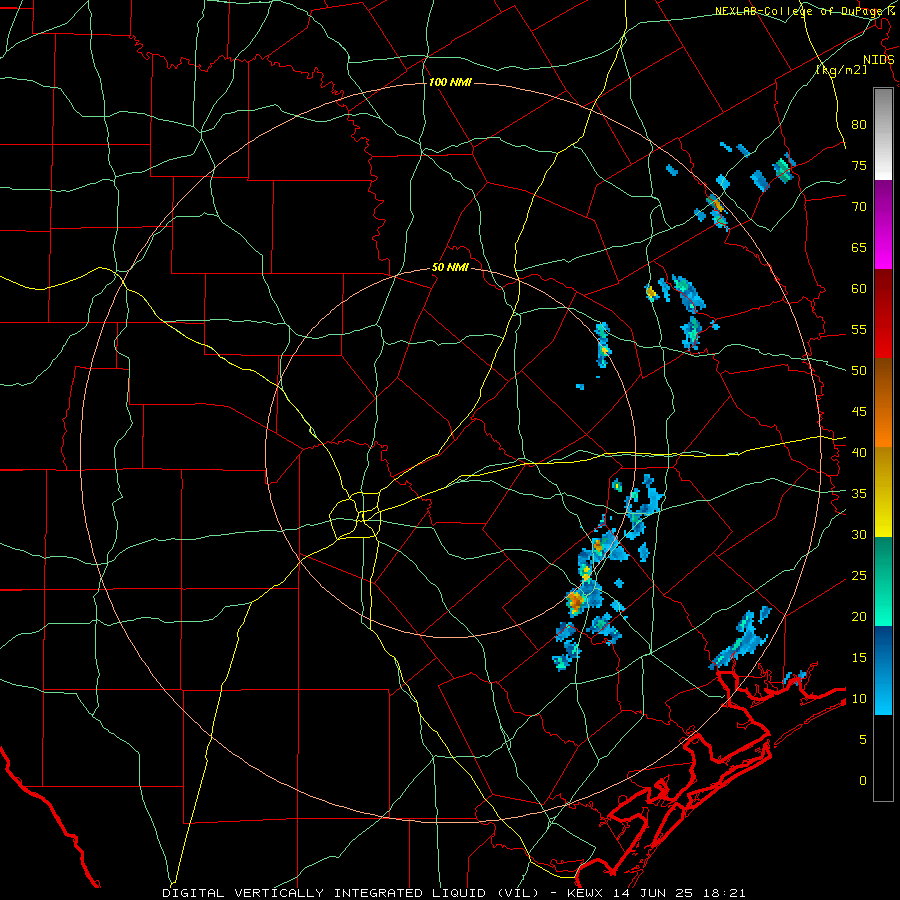Click the legend value 40
900x900 pixels.
859,453
